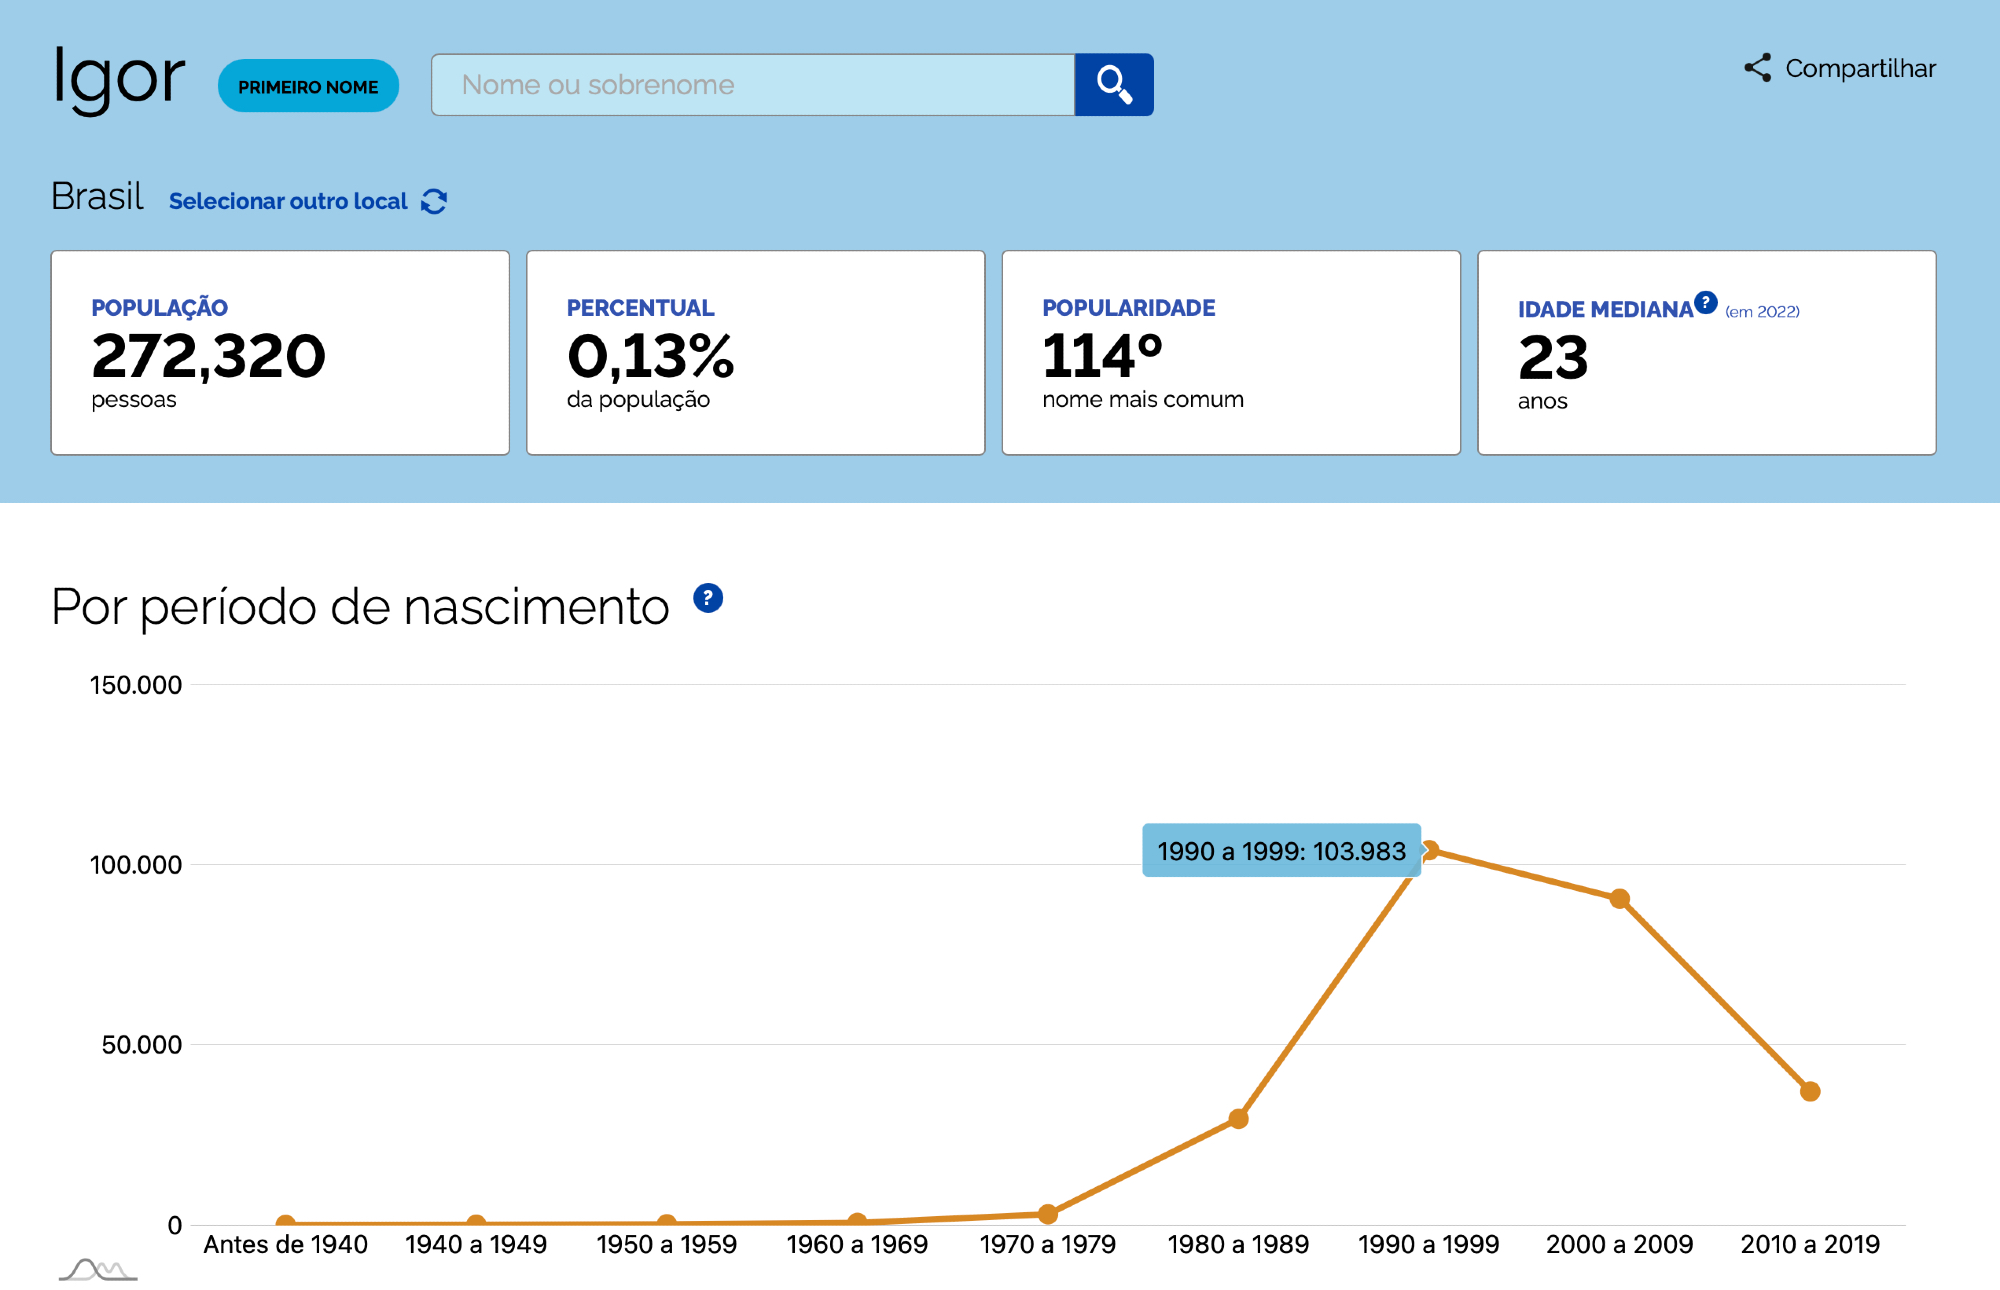Click the Selecionar outro local link
The width and height of the screenshot is (2000, 1290).
pyautogui.click(x=288, y=201)
